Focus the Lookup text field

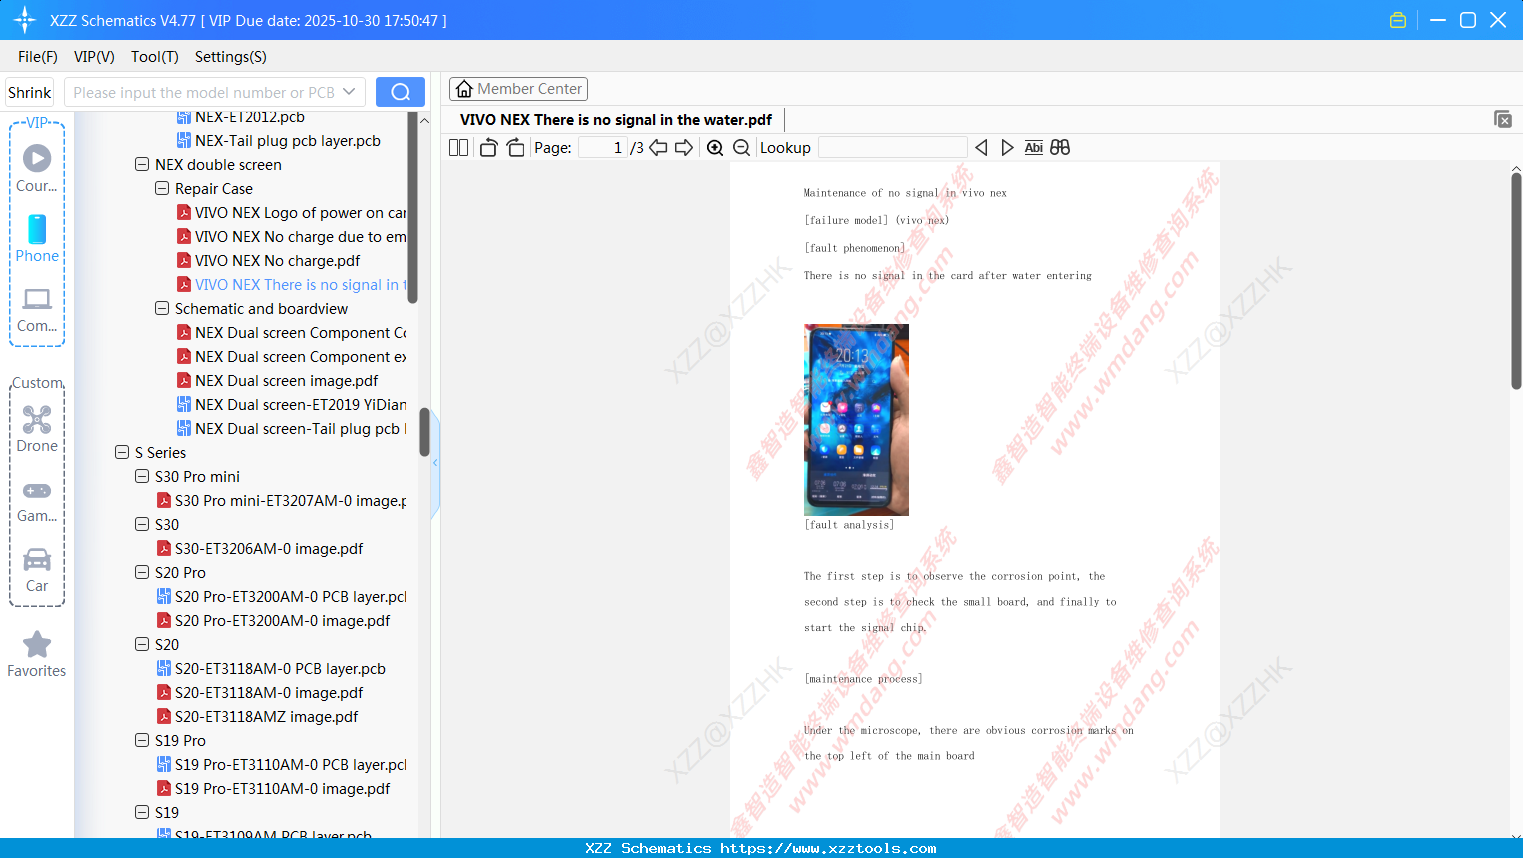[892, 148]
